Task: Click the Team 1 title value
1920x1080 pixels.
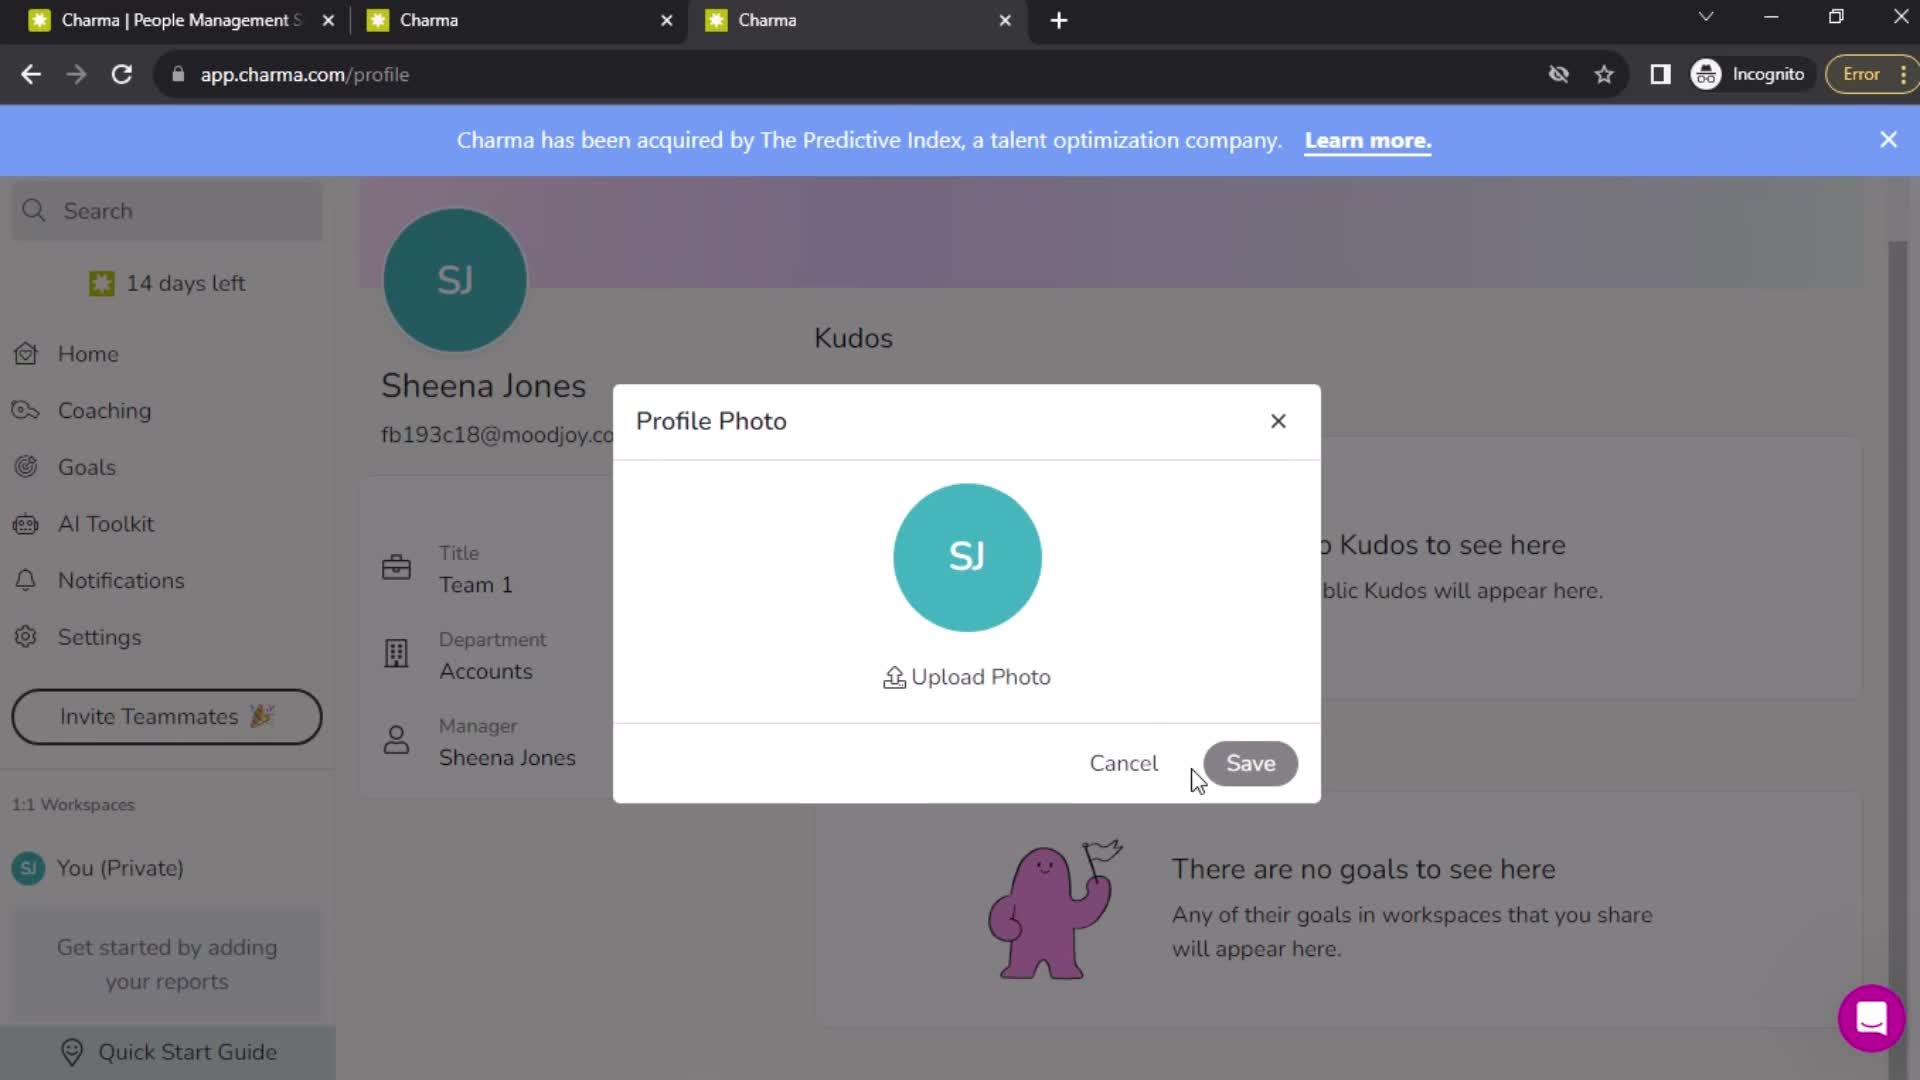Action: [x=476, y=585]
